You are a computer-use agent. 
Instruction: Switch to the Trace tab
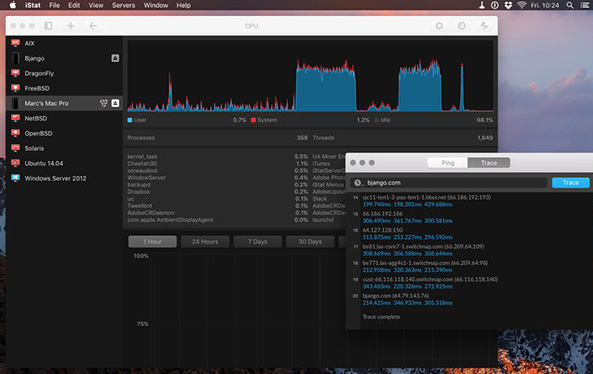click(x=489, y=163)
